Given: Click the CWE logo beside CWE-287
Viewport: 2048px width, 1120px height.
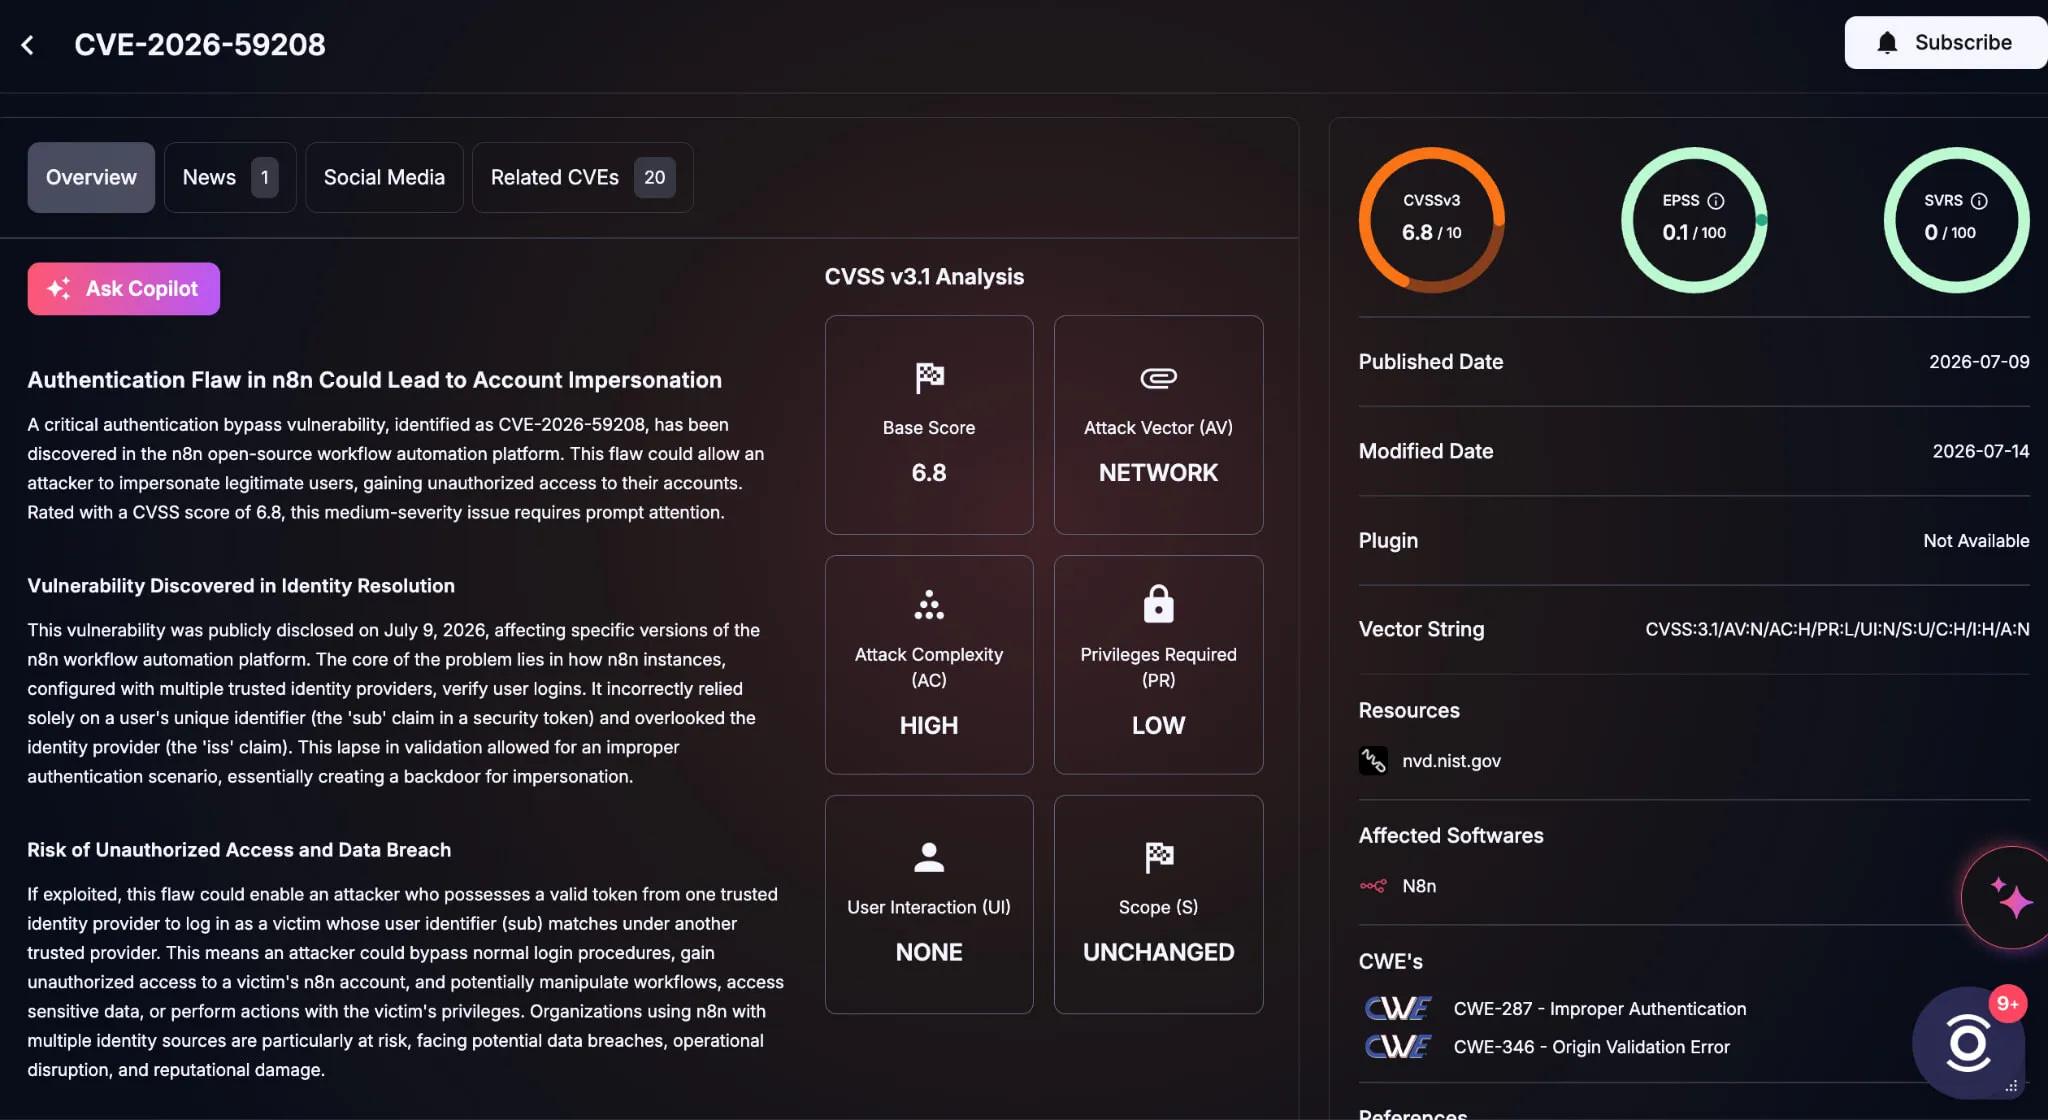Looking at the screenshot, I should pyautogui.click(x=1398, y=1009).
